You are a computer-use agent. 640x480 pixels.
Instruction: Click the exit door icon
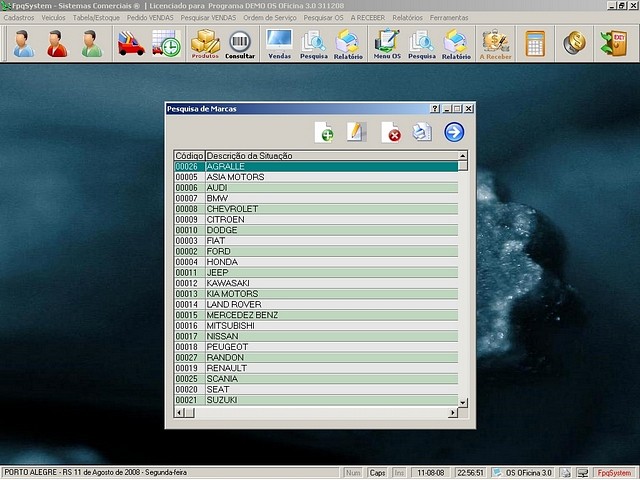point(614,43)
